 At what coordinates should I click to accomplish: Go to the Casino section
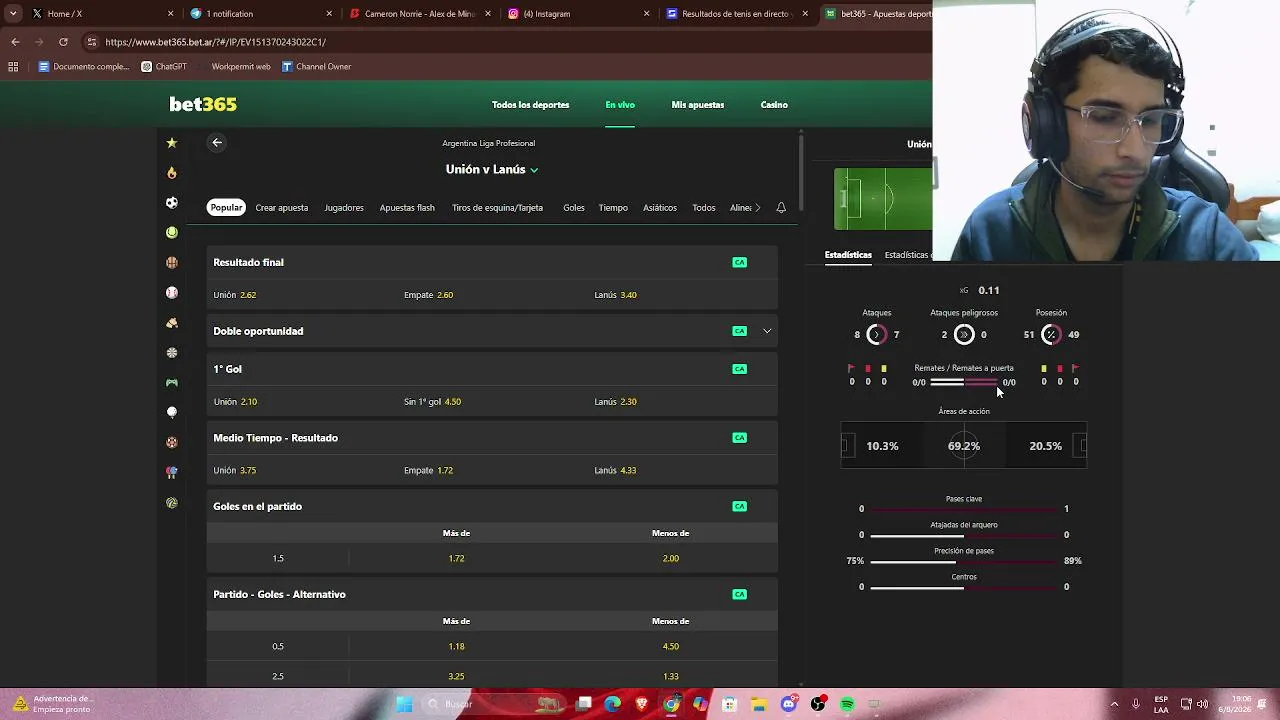[x=774, y=105]
